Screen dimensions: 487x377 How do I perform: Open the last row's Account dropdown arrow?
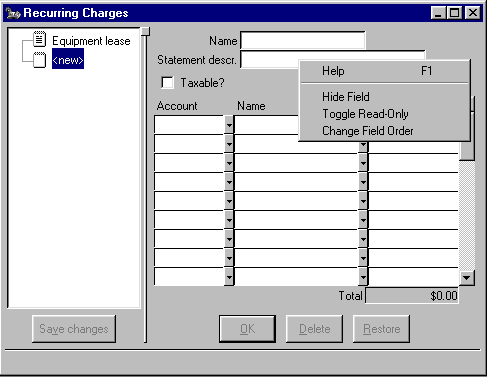(x=229, y=277)
